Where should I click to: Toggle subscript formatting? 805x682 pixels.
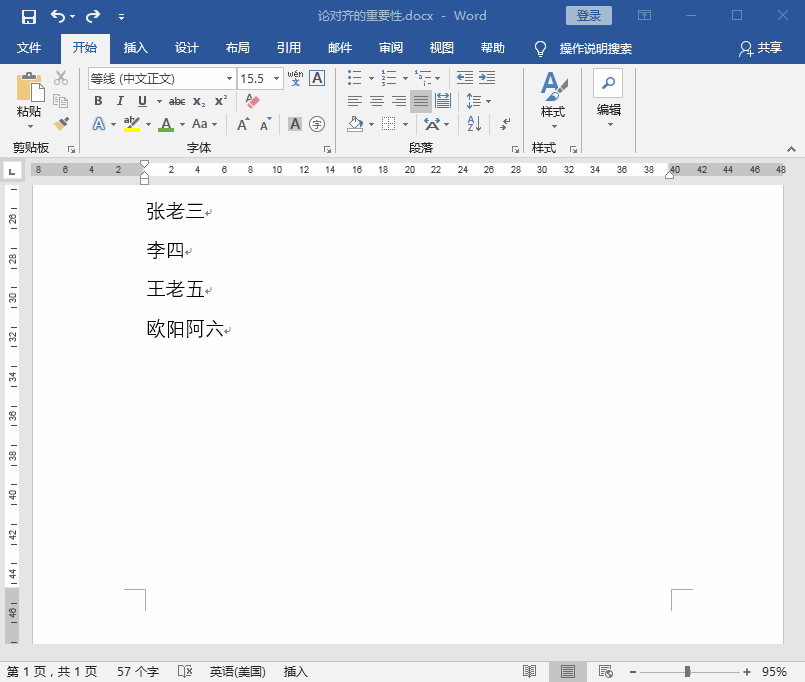pos(199,101)
